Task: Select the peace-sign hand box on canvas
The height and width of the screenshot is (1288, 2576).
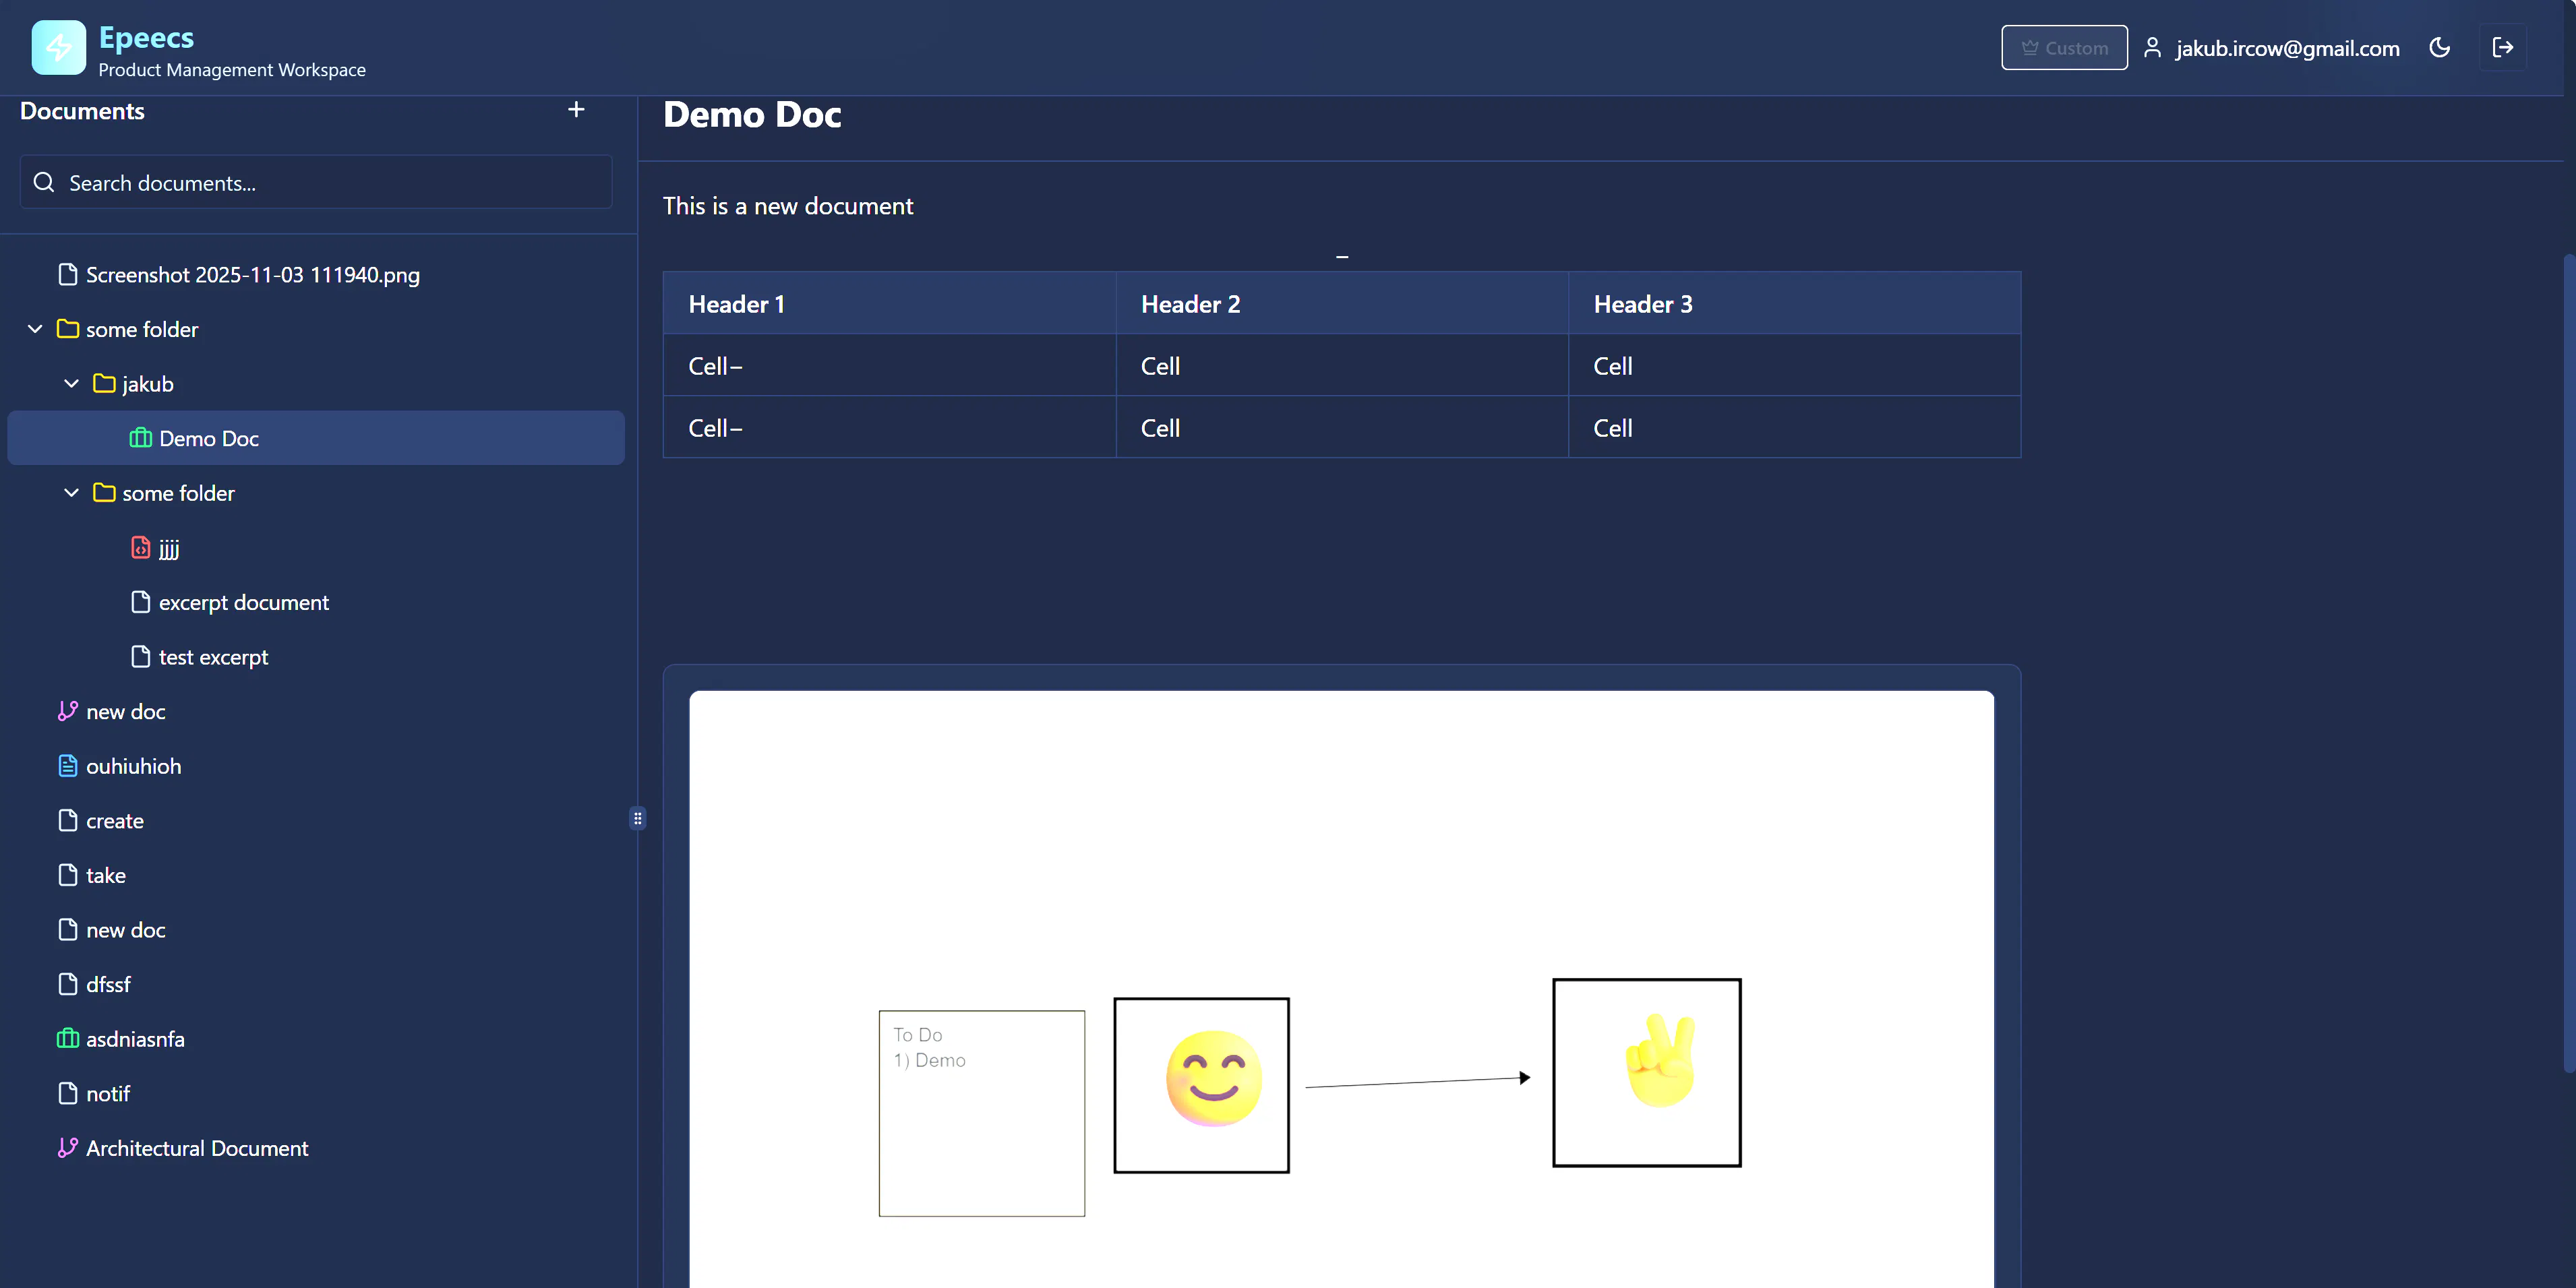Action: [1646, 1072]
